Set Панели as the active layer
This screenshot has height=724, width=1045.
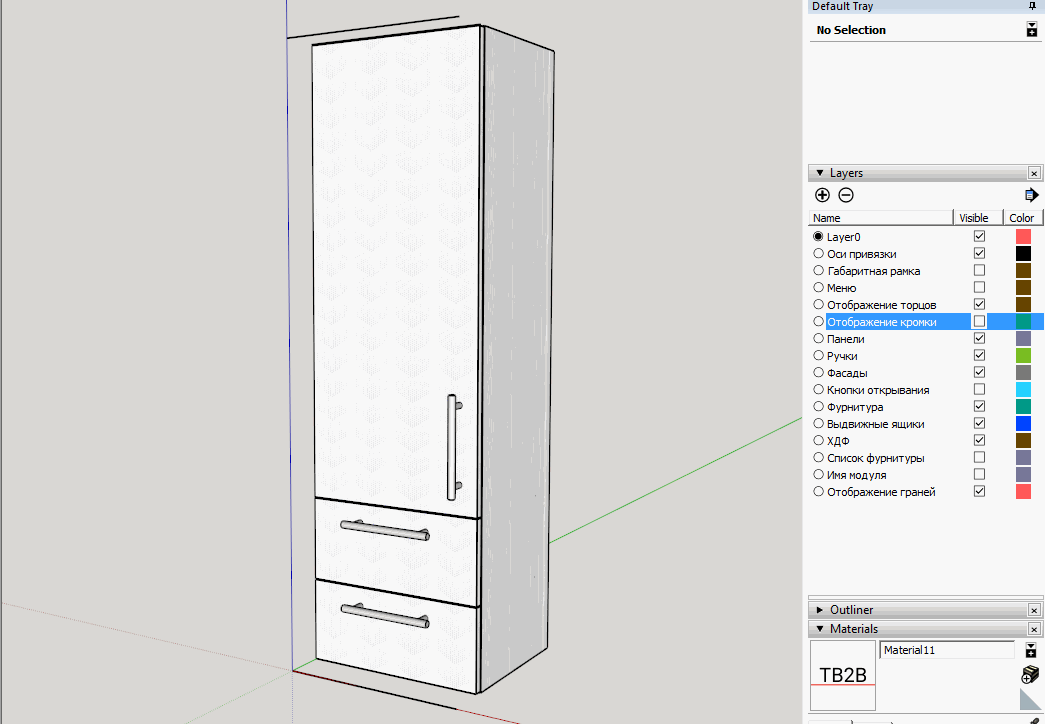coord(819,339)
